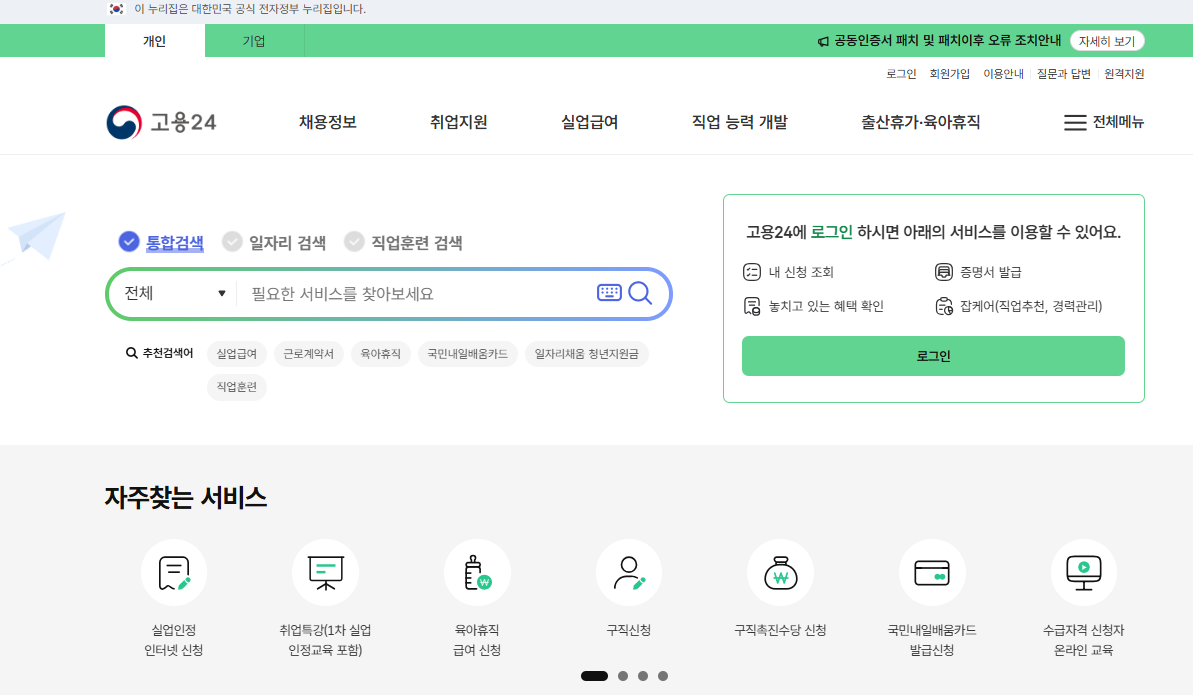This screenshot has height=695, width=1193.
Task: Open the virtual keyboard in the search bar
Action: [608, 293]
